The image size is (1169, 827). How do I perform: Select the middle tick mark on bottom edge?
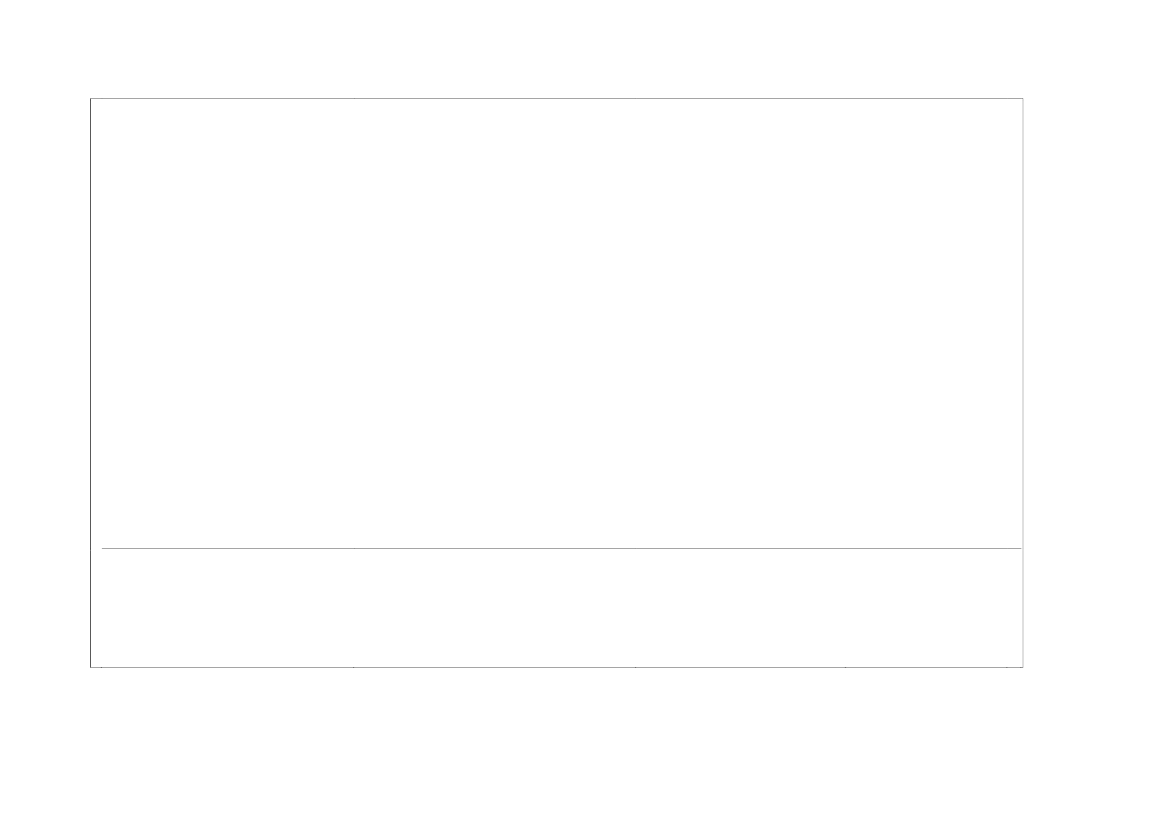pyautogui.click(x=635, y=667)
